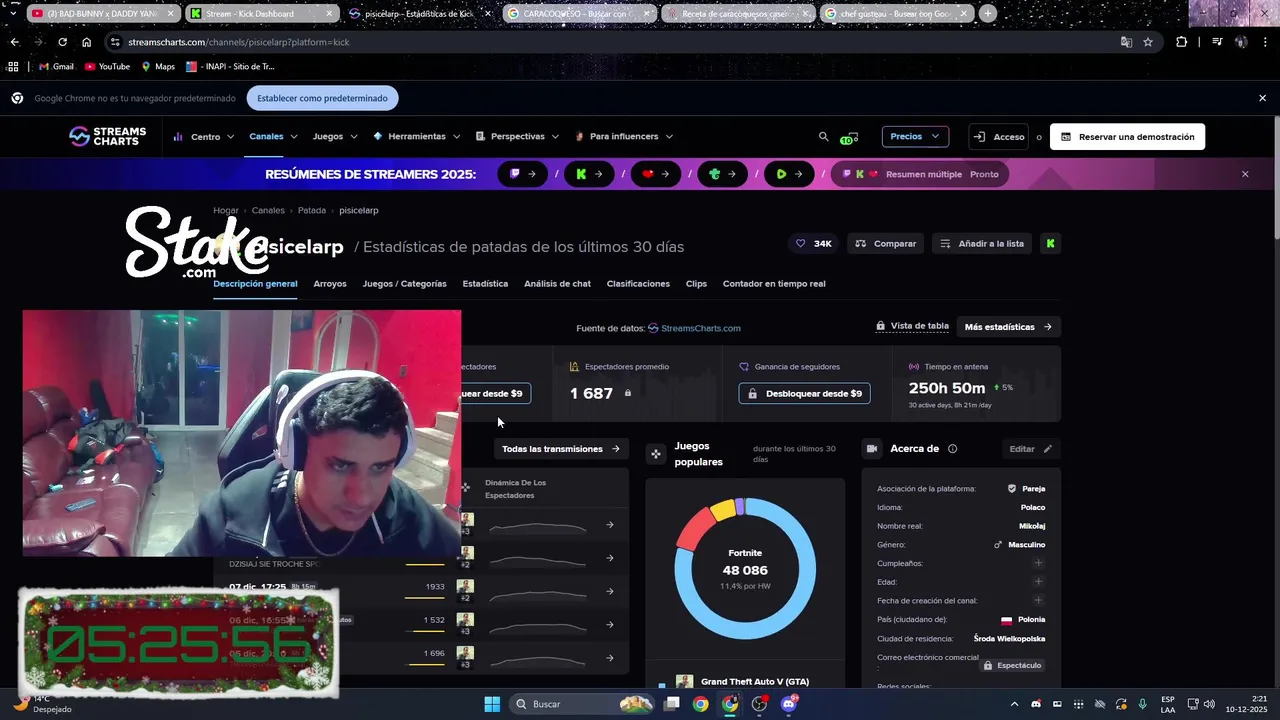1280x720 pixels.
Task: Open Chrome extensions puzzle icon
Action: click(x=1182, y=42)
